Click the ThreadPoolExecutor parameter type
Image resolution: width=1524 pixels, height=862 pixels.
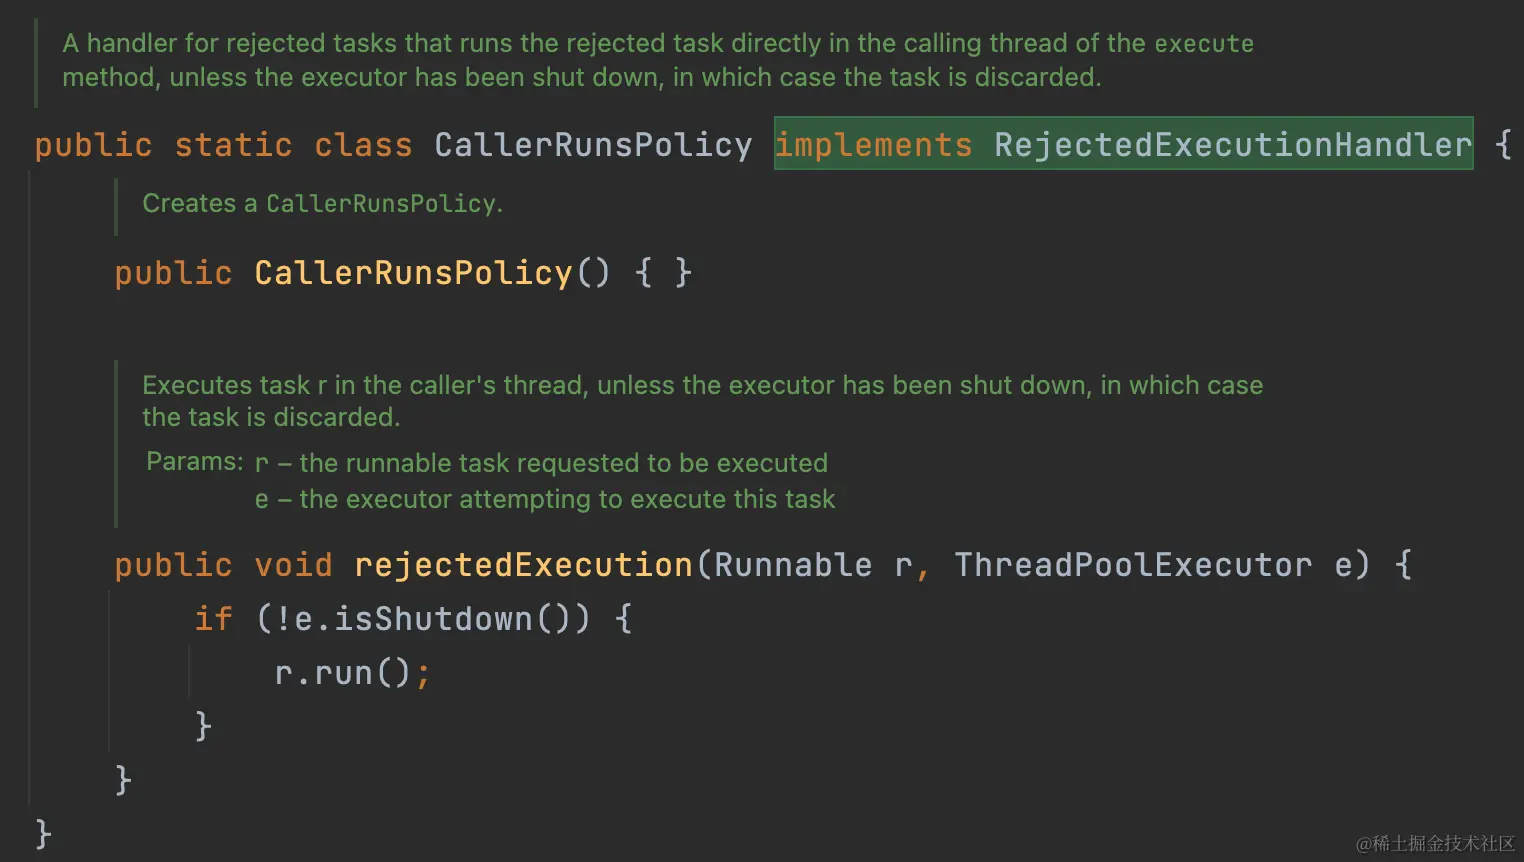pos(1133,565)
